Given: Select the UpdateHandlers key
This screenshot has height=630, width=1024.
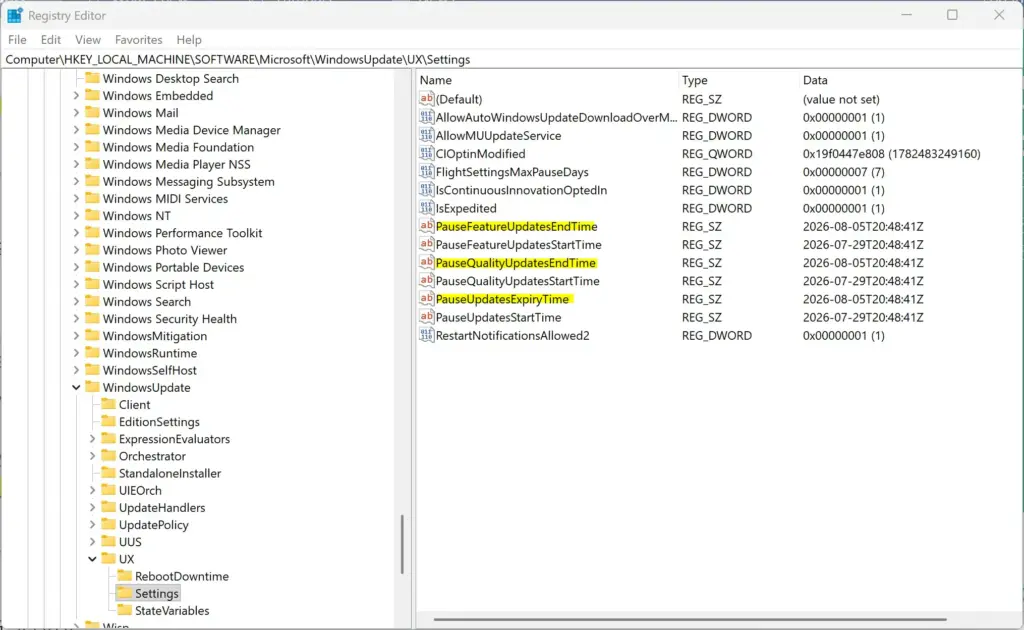Looking at the screenshot, I should click(162, 507).
